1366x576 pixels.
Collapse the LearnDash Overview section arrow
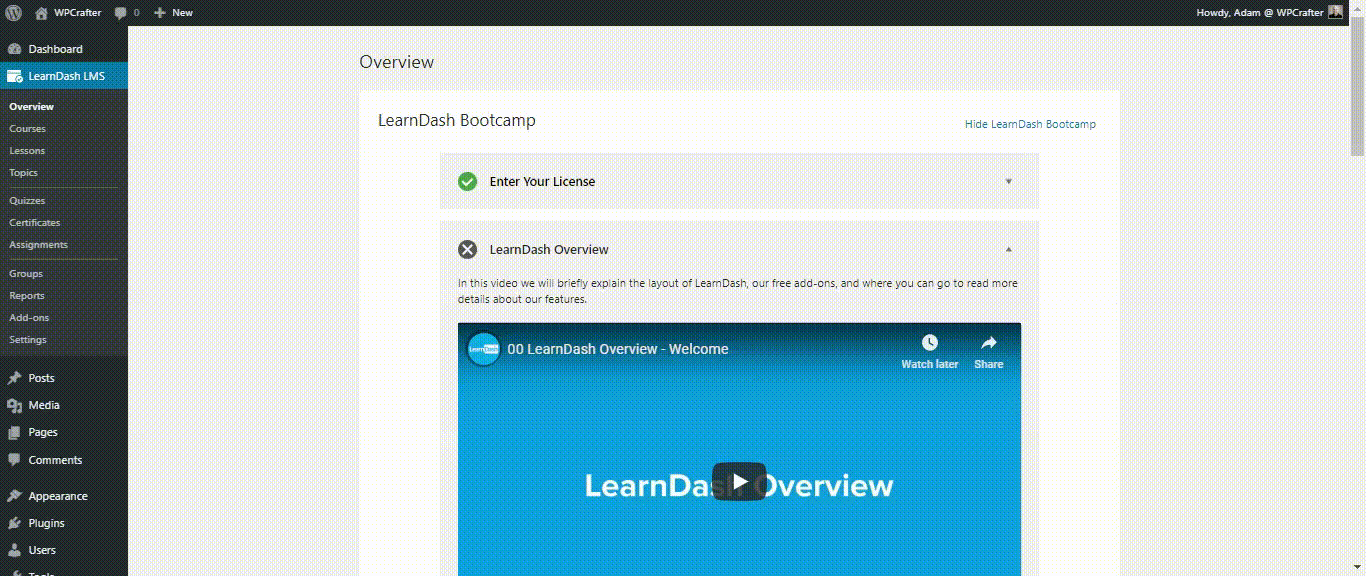click(x=1008, y=249)
